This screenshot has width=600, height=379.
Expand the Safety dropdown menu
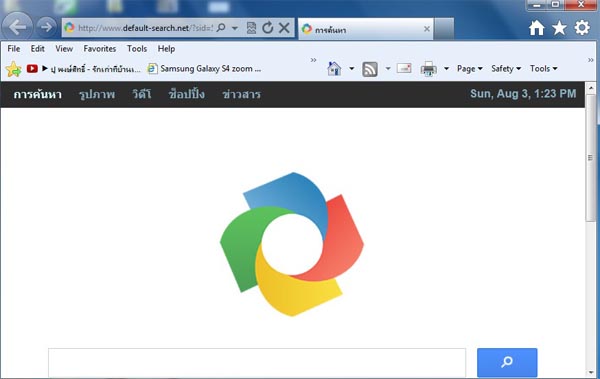click(x=506, y=69)
